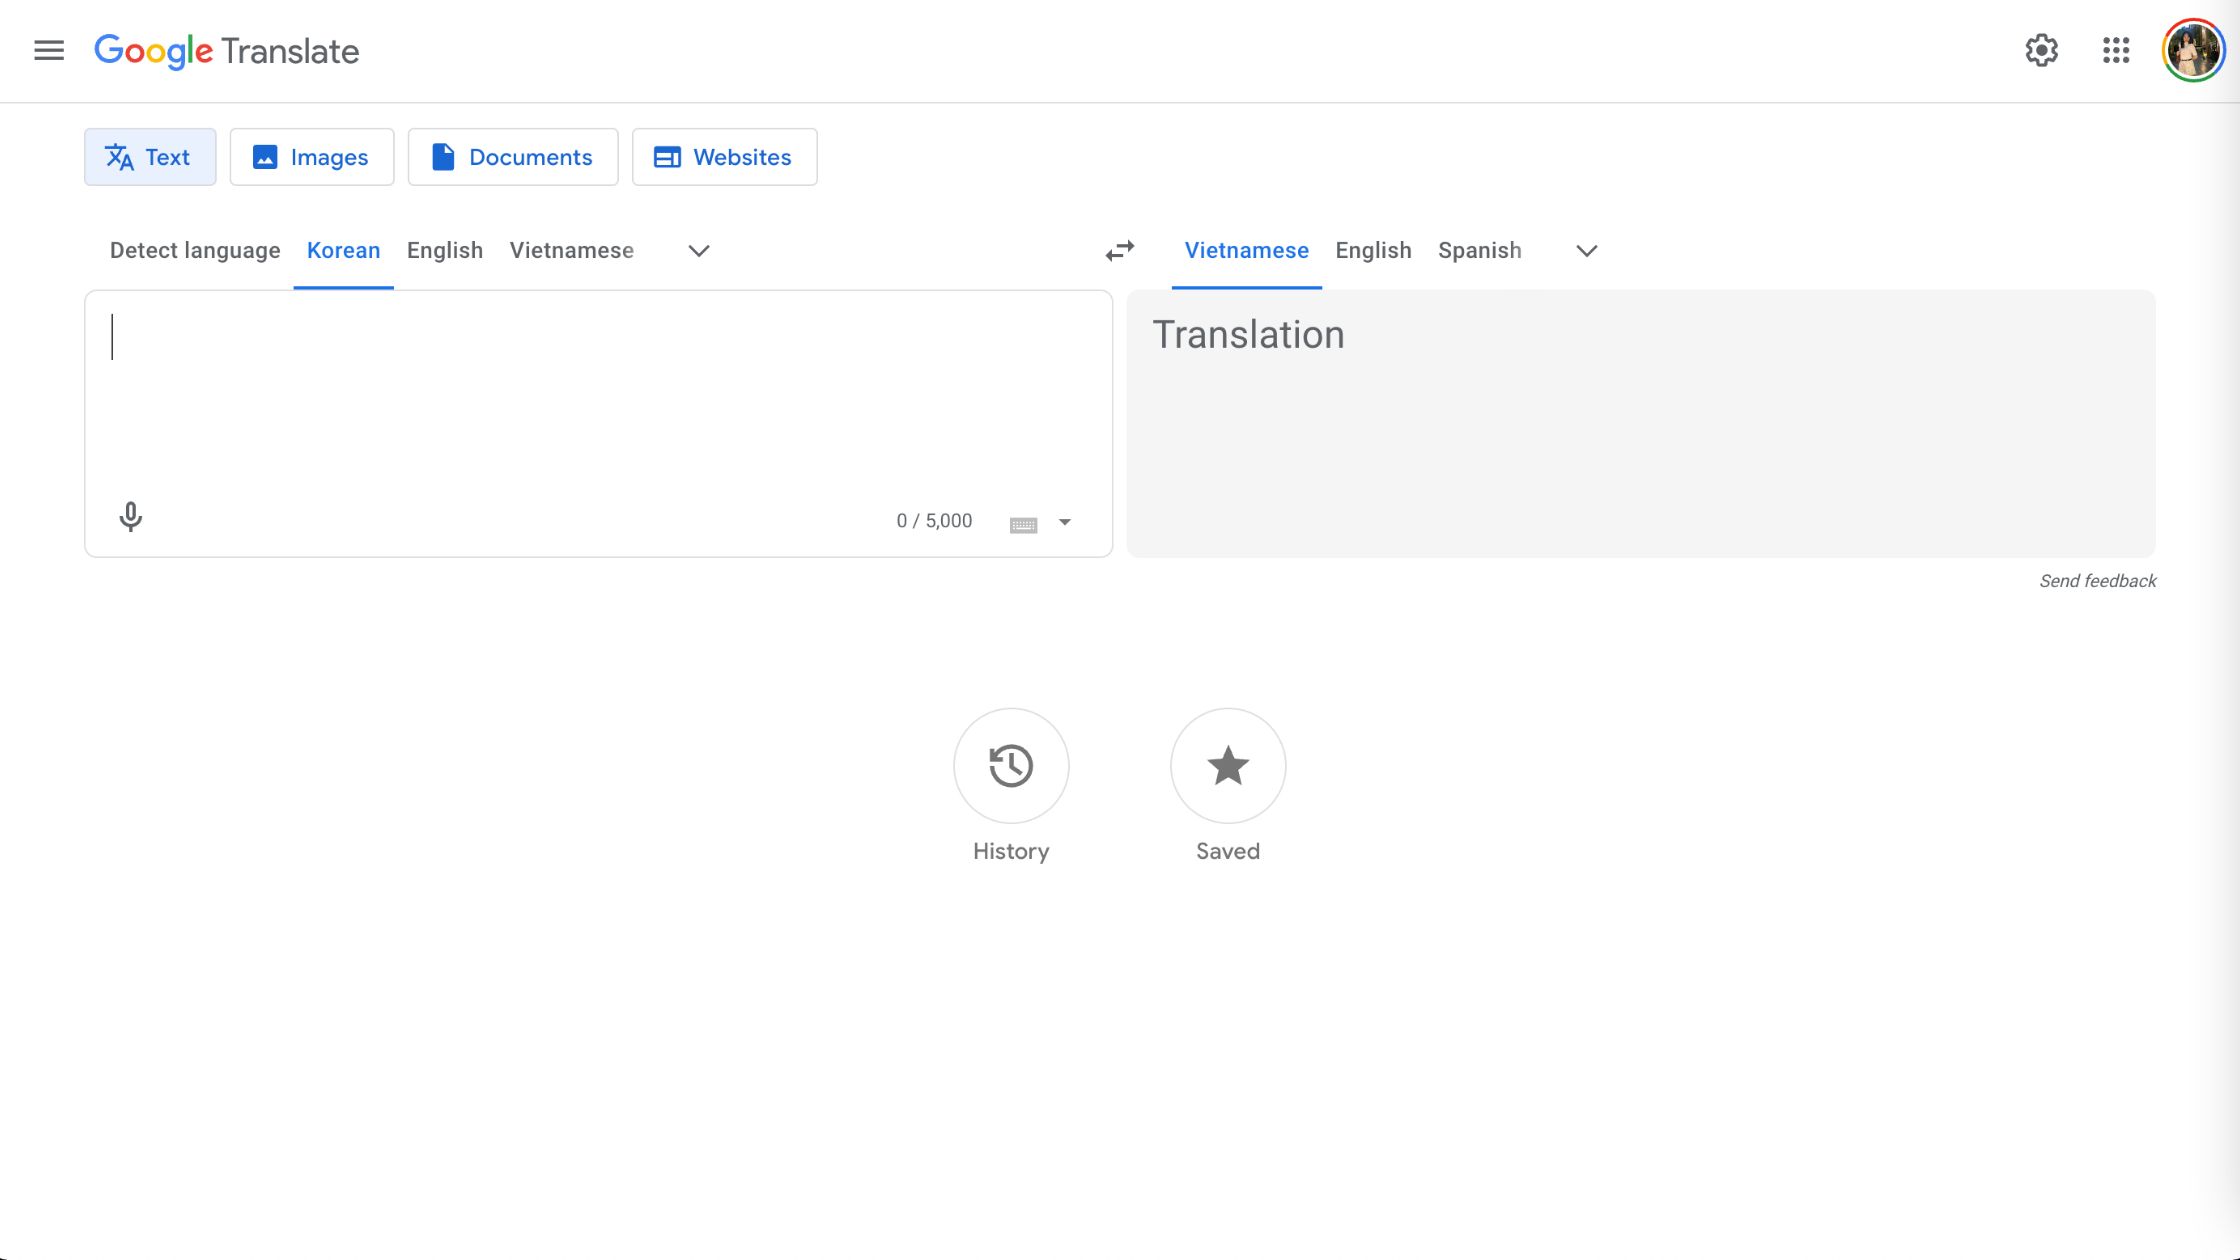Image resolution: width=2240 pixels, height=1260 pixels.
Task: Click Send feedback link
Action: tap(2097, 582)
